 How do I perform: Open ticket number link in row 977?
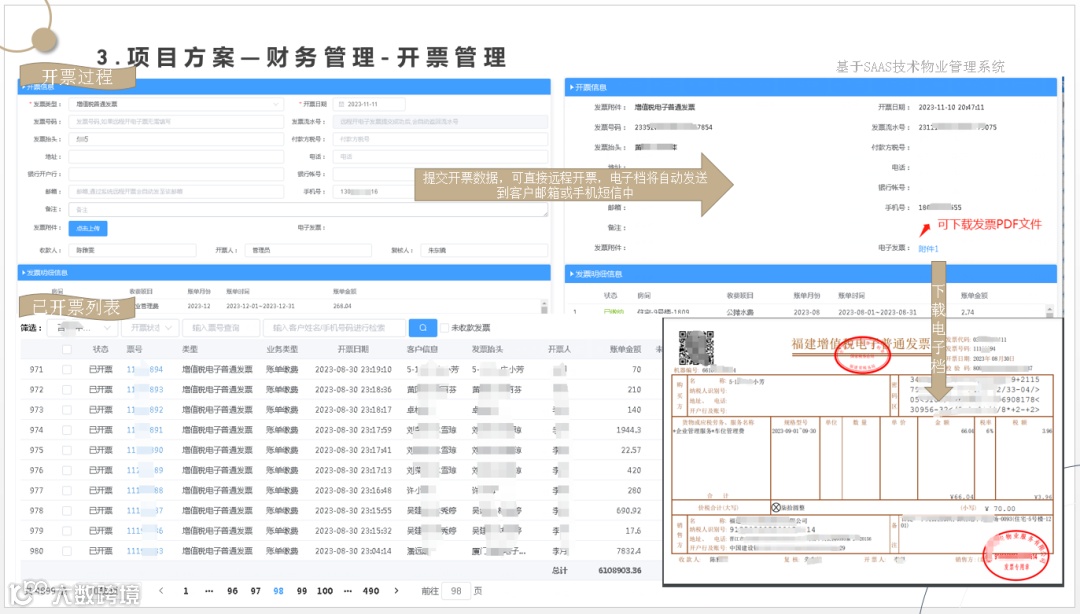145,491
